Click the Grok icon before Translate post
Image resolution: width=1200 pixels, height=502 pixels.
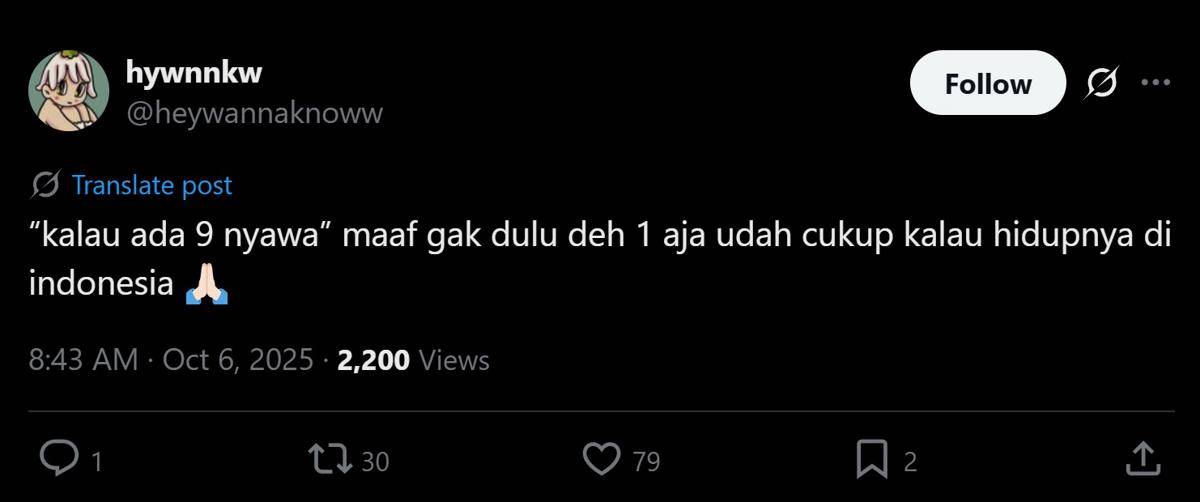tap(45, 185)
